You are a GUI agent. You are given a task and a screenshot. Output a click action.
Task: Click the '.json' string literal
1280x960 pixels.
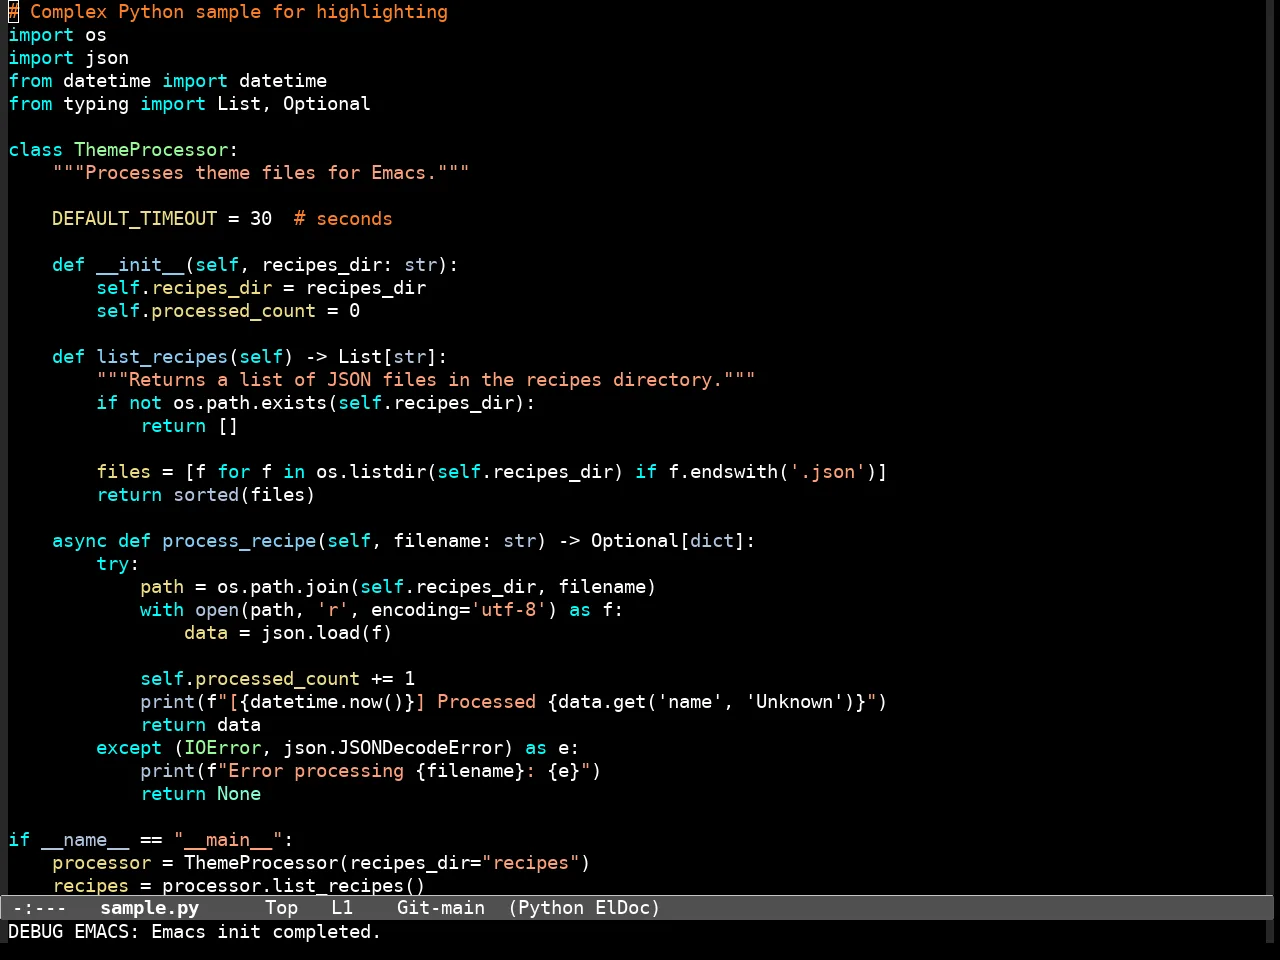(x=828, y=472)
